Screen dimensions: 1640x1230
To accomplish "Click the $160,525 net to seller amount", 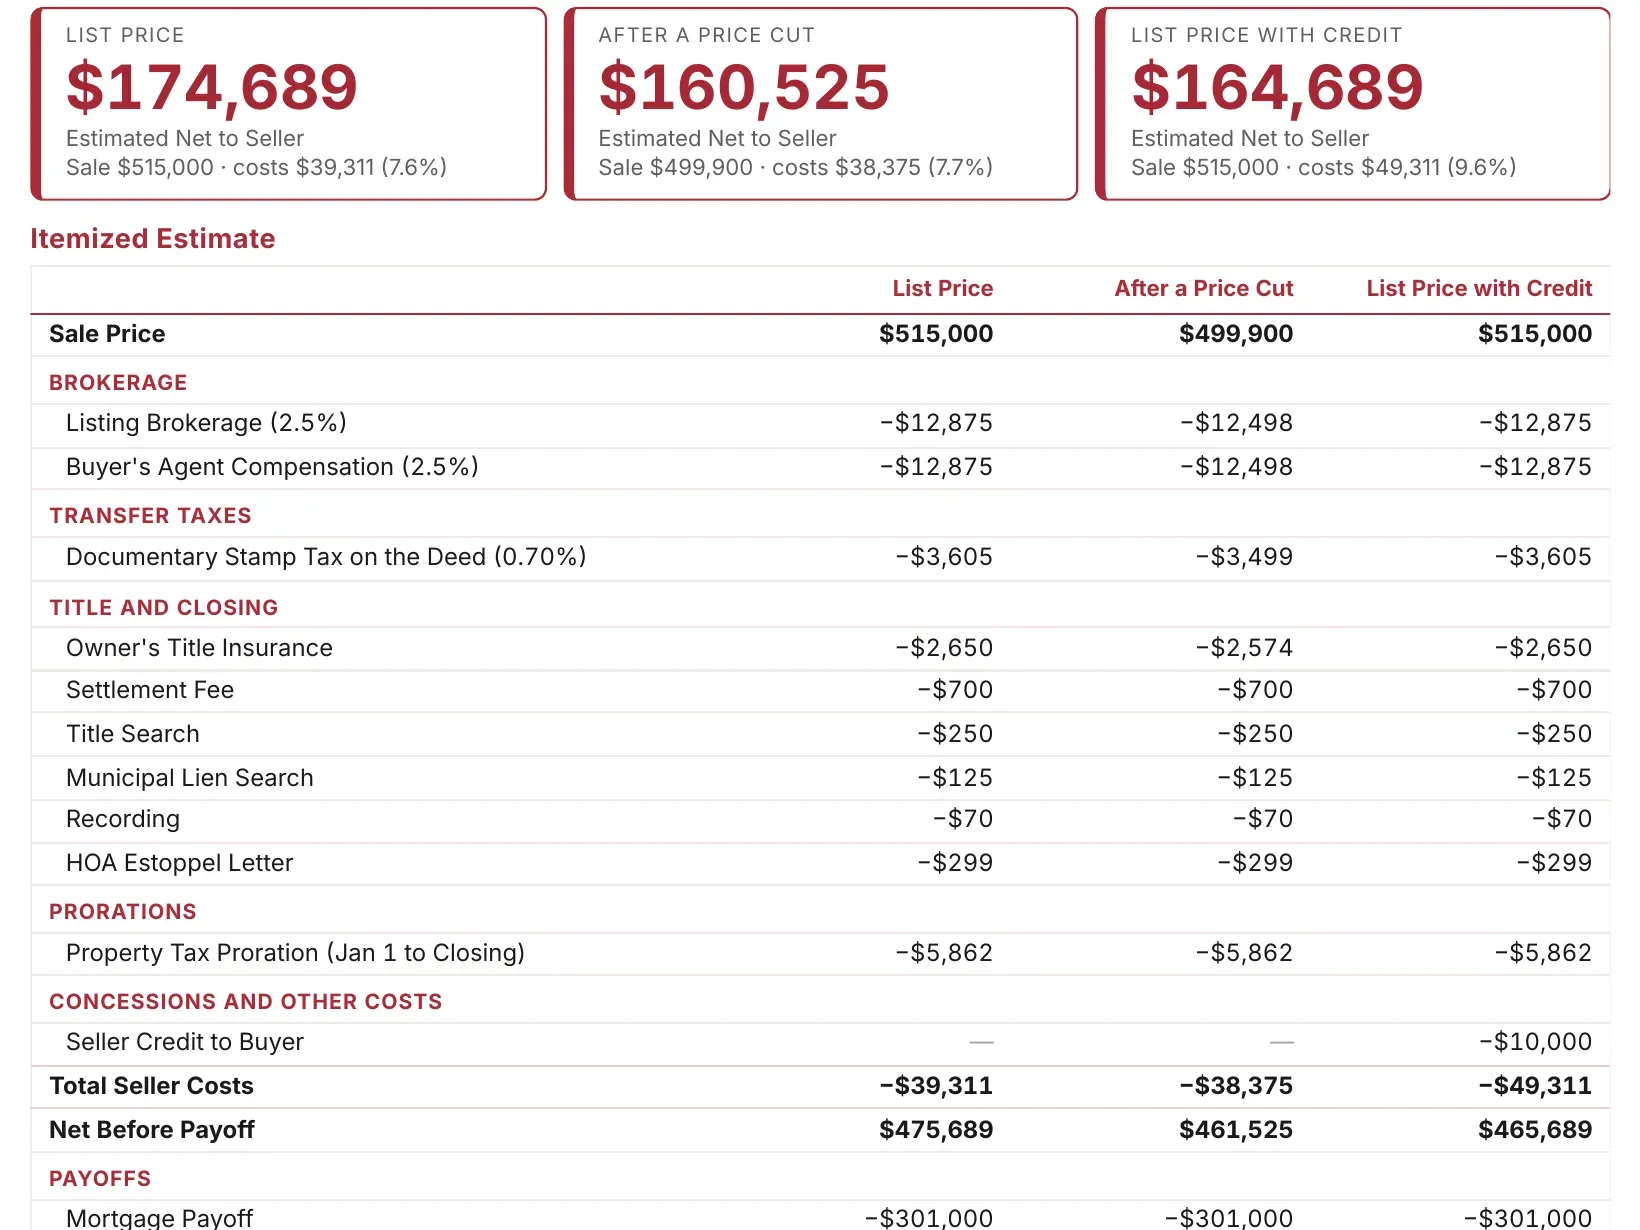I will click(744, 87).
